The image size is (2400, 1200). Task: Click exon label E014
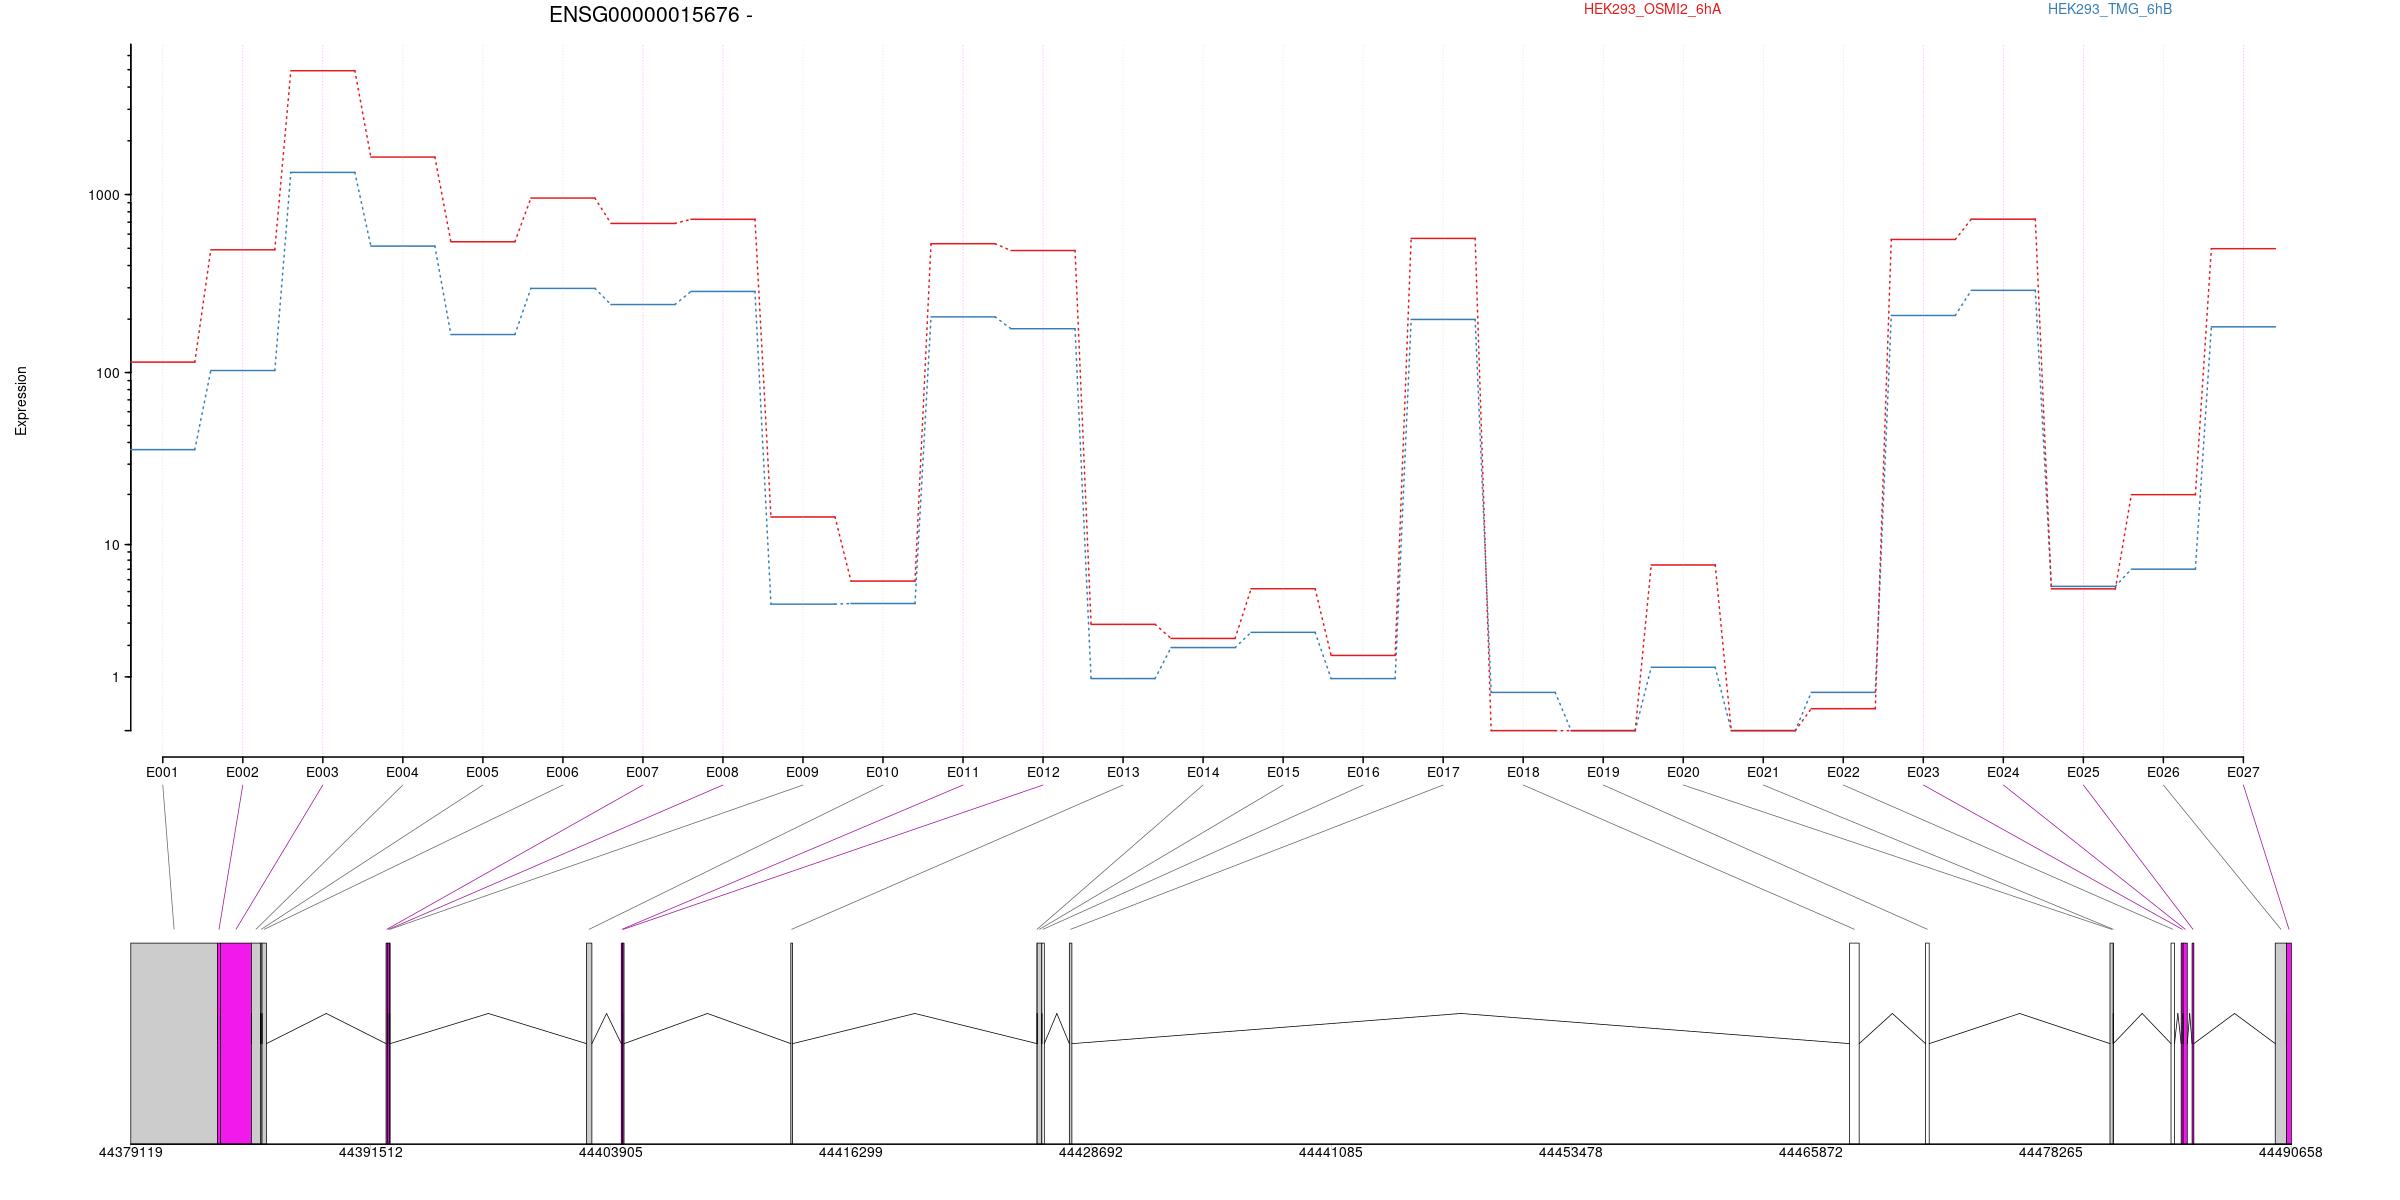(1203, 773)
